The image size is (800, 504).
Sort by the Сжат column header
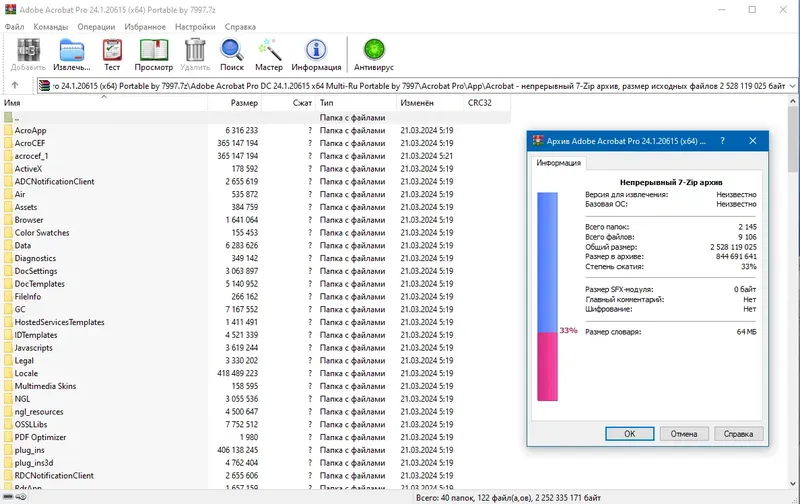288,103
